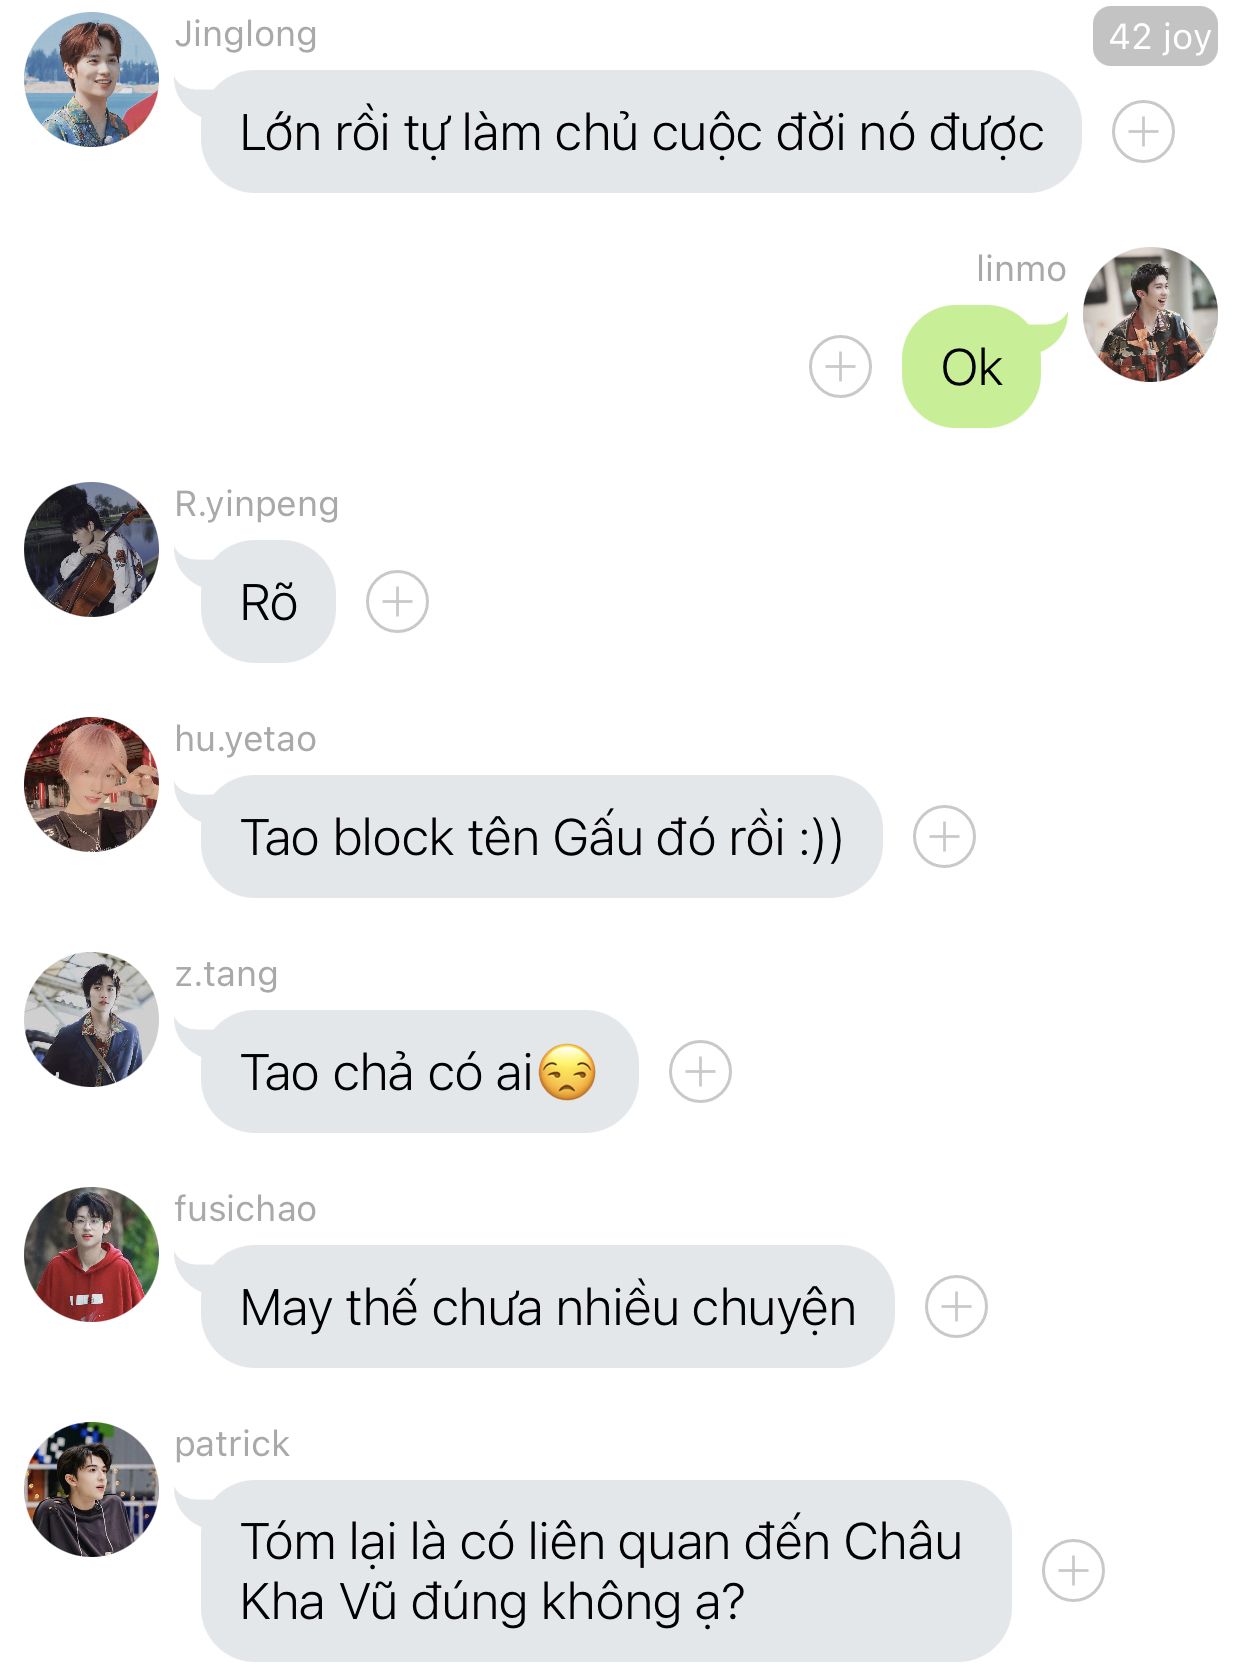Open fusichao's red hoodie avatar
This screenshot has width=1242, height=1679.
tap(91, 1255)
